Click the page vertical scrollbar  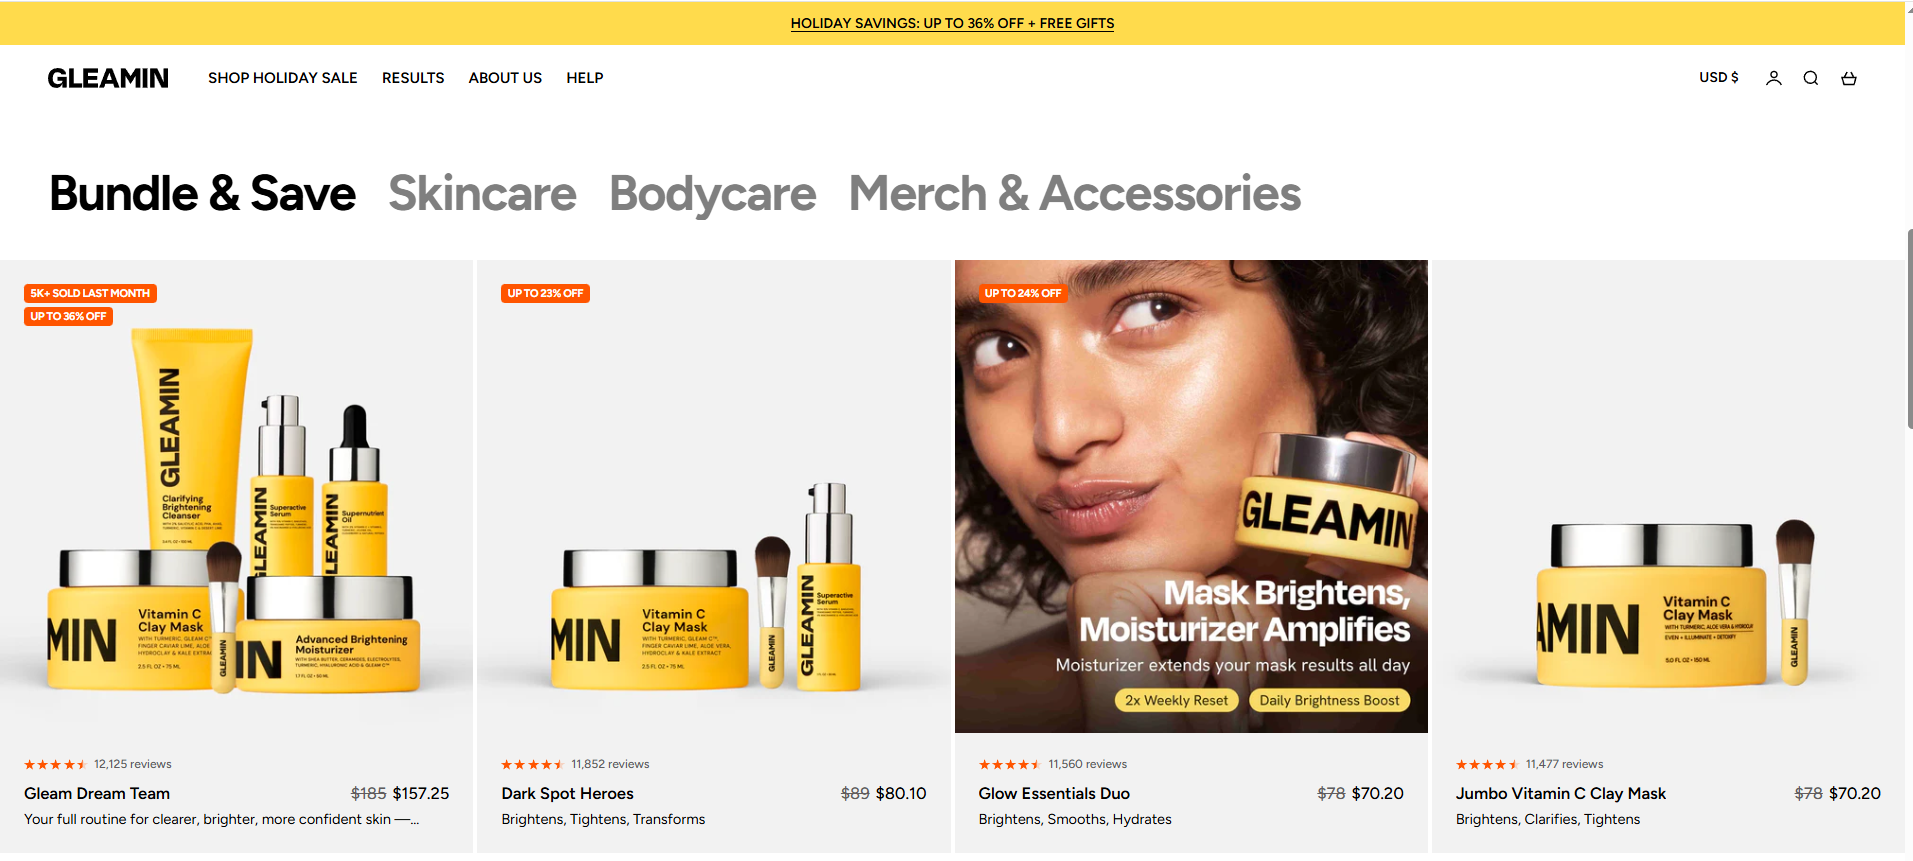click(1909, 330)
